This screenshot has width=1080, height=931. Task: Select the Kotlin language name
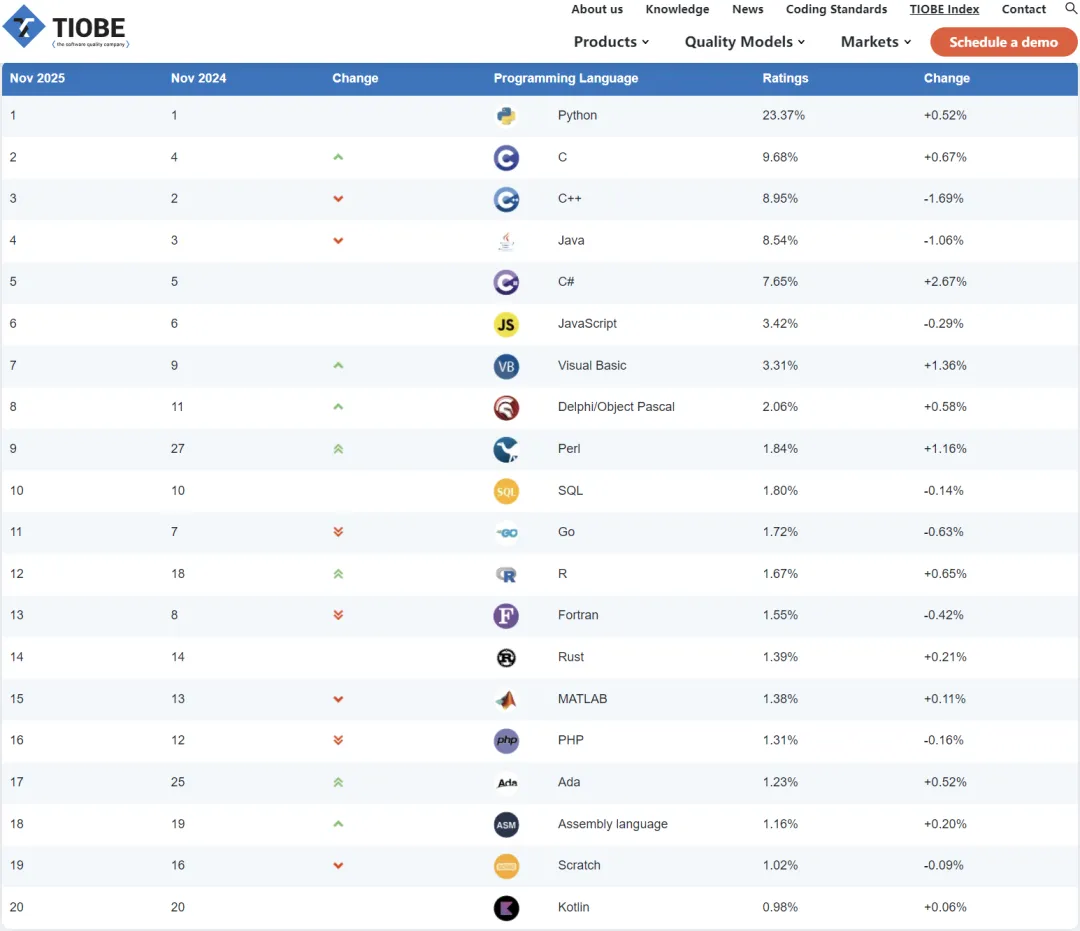(x=573, y=908)
